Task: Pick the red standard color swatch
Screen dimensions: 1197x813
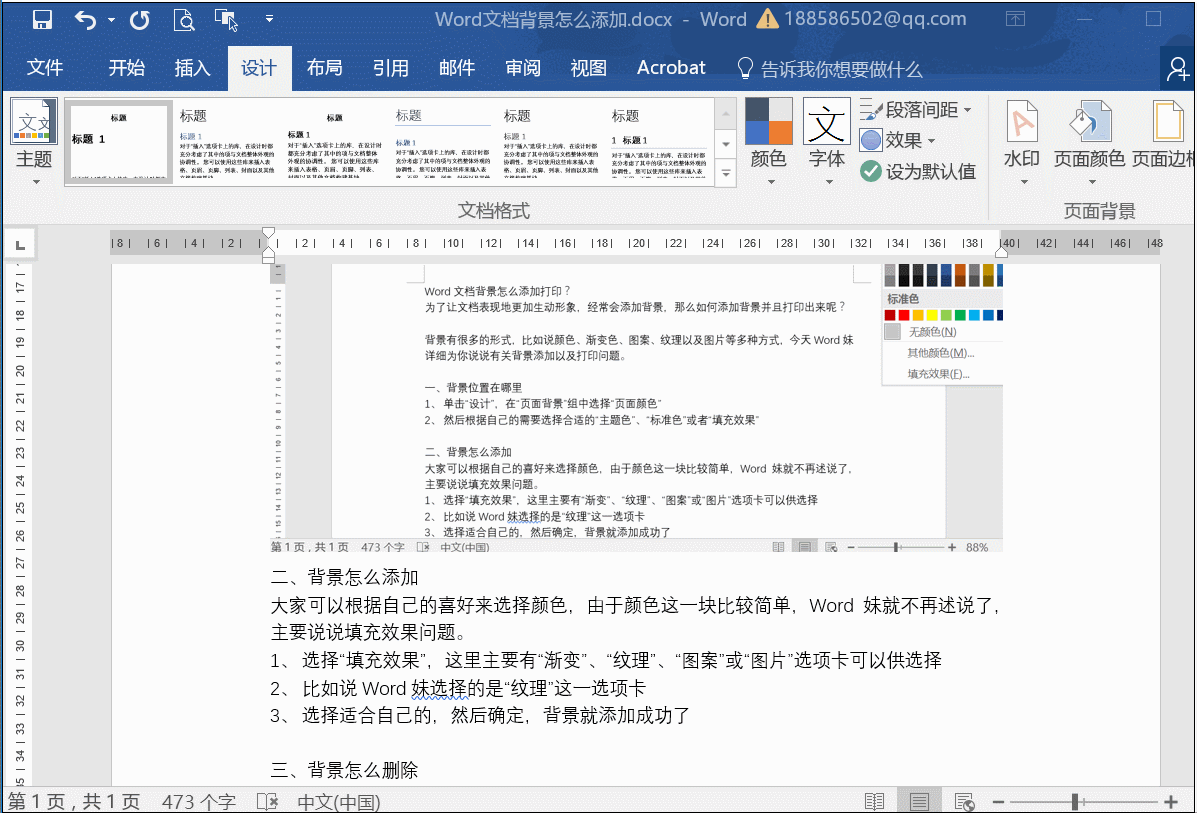Action: coord(904,314)
